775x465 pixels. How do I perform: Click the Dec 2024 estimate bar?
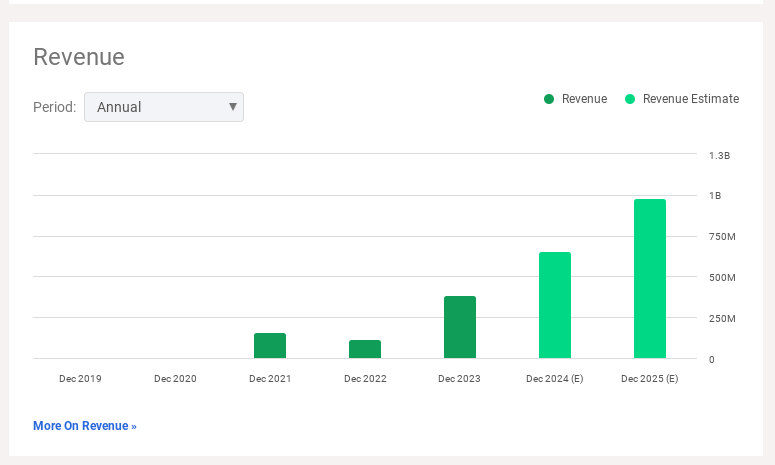pyautogui.click(x=555, y=305)
